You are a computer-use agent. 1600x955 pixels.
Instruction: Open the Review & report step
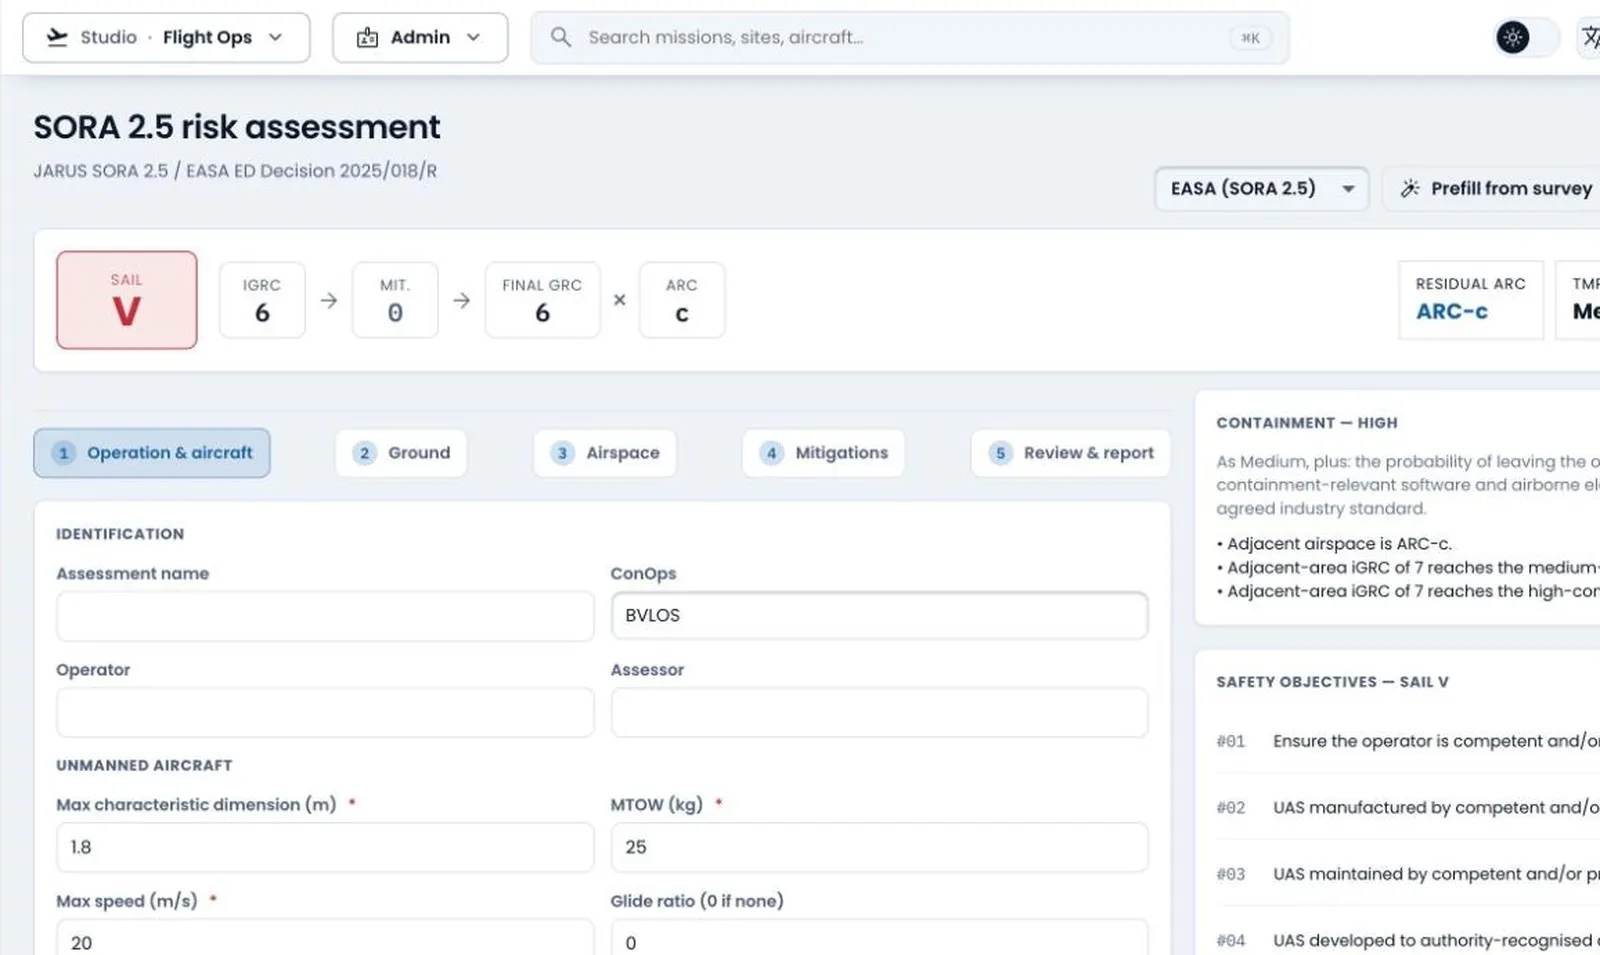1071,453
